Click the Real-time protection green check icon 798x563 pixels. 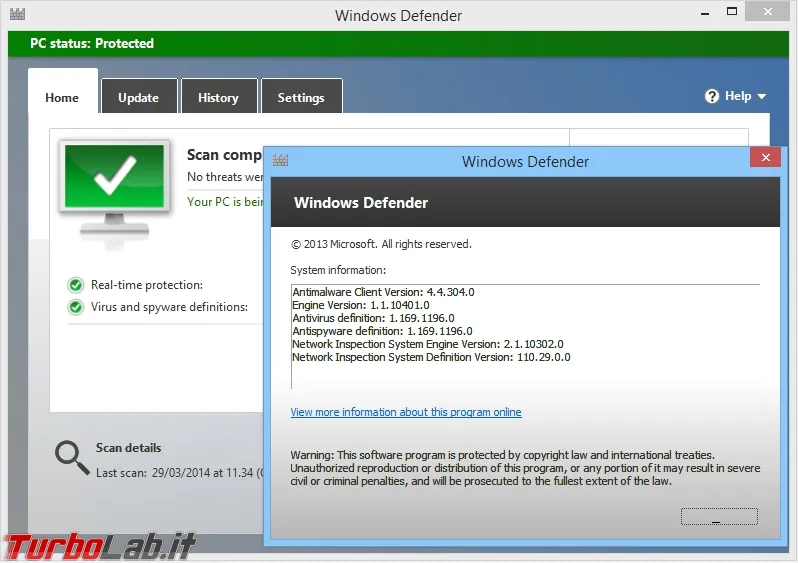(76, 285)
